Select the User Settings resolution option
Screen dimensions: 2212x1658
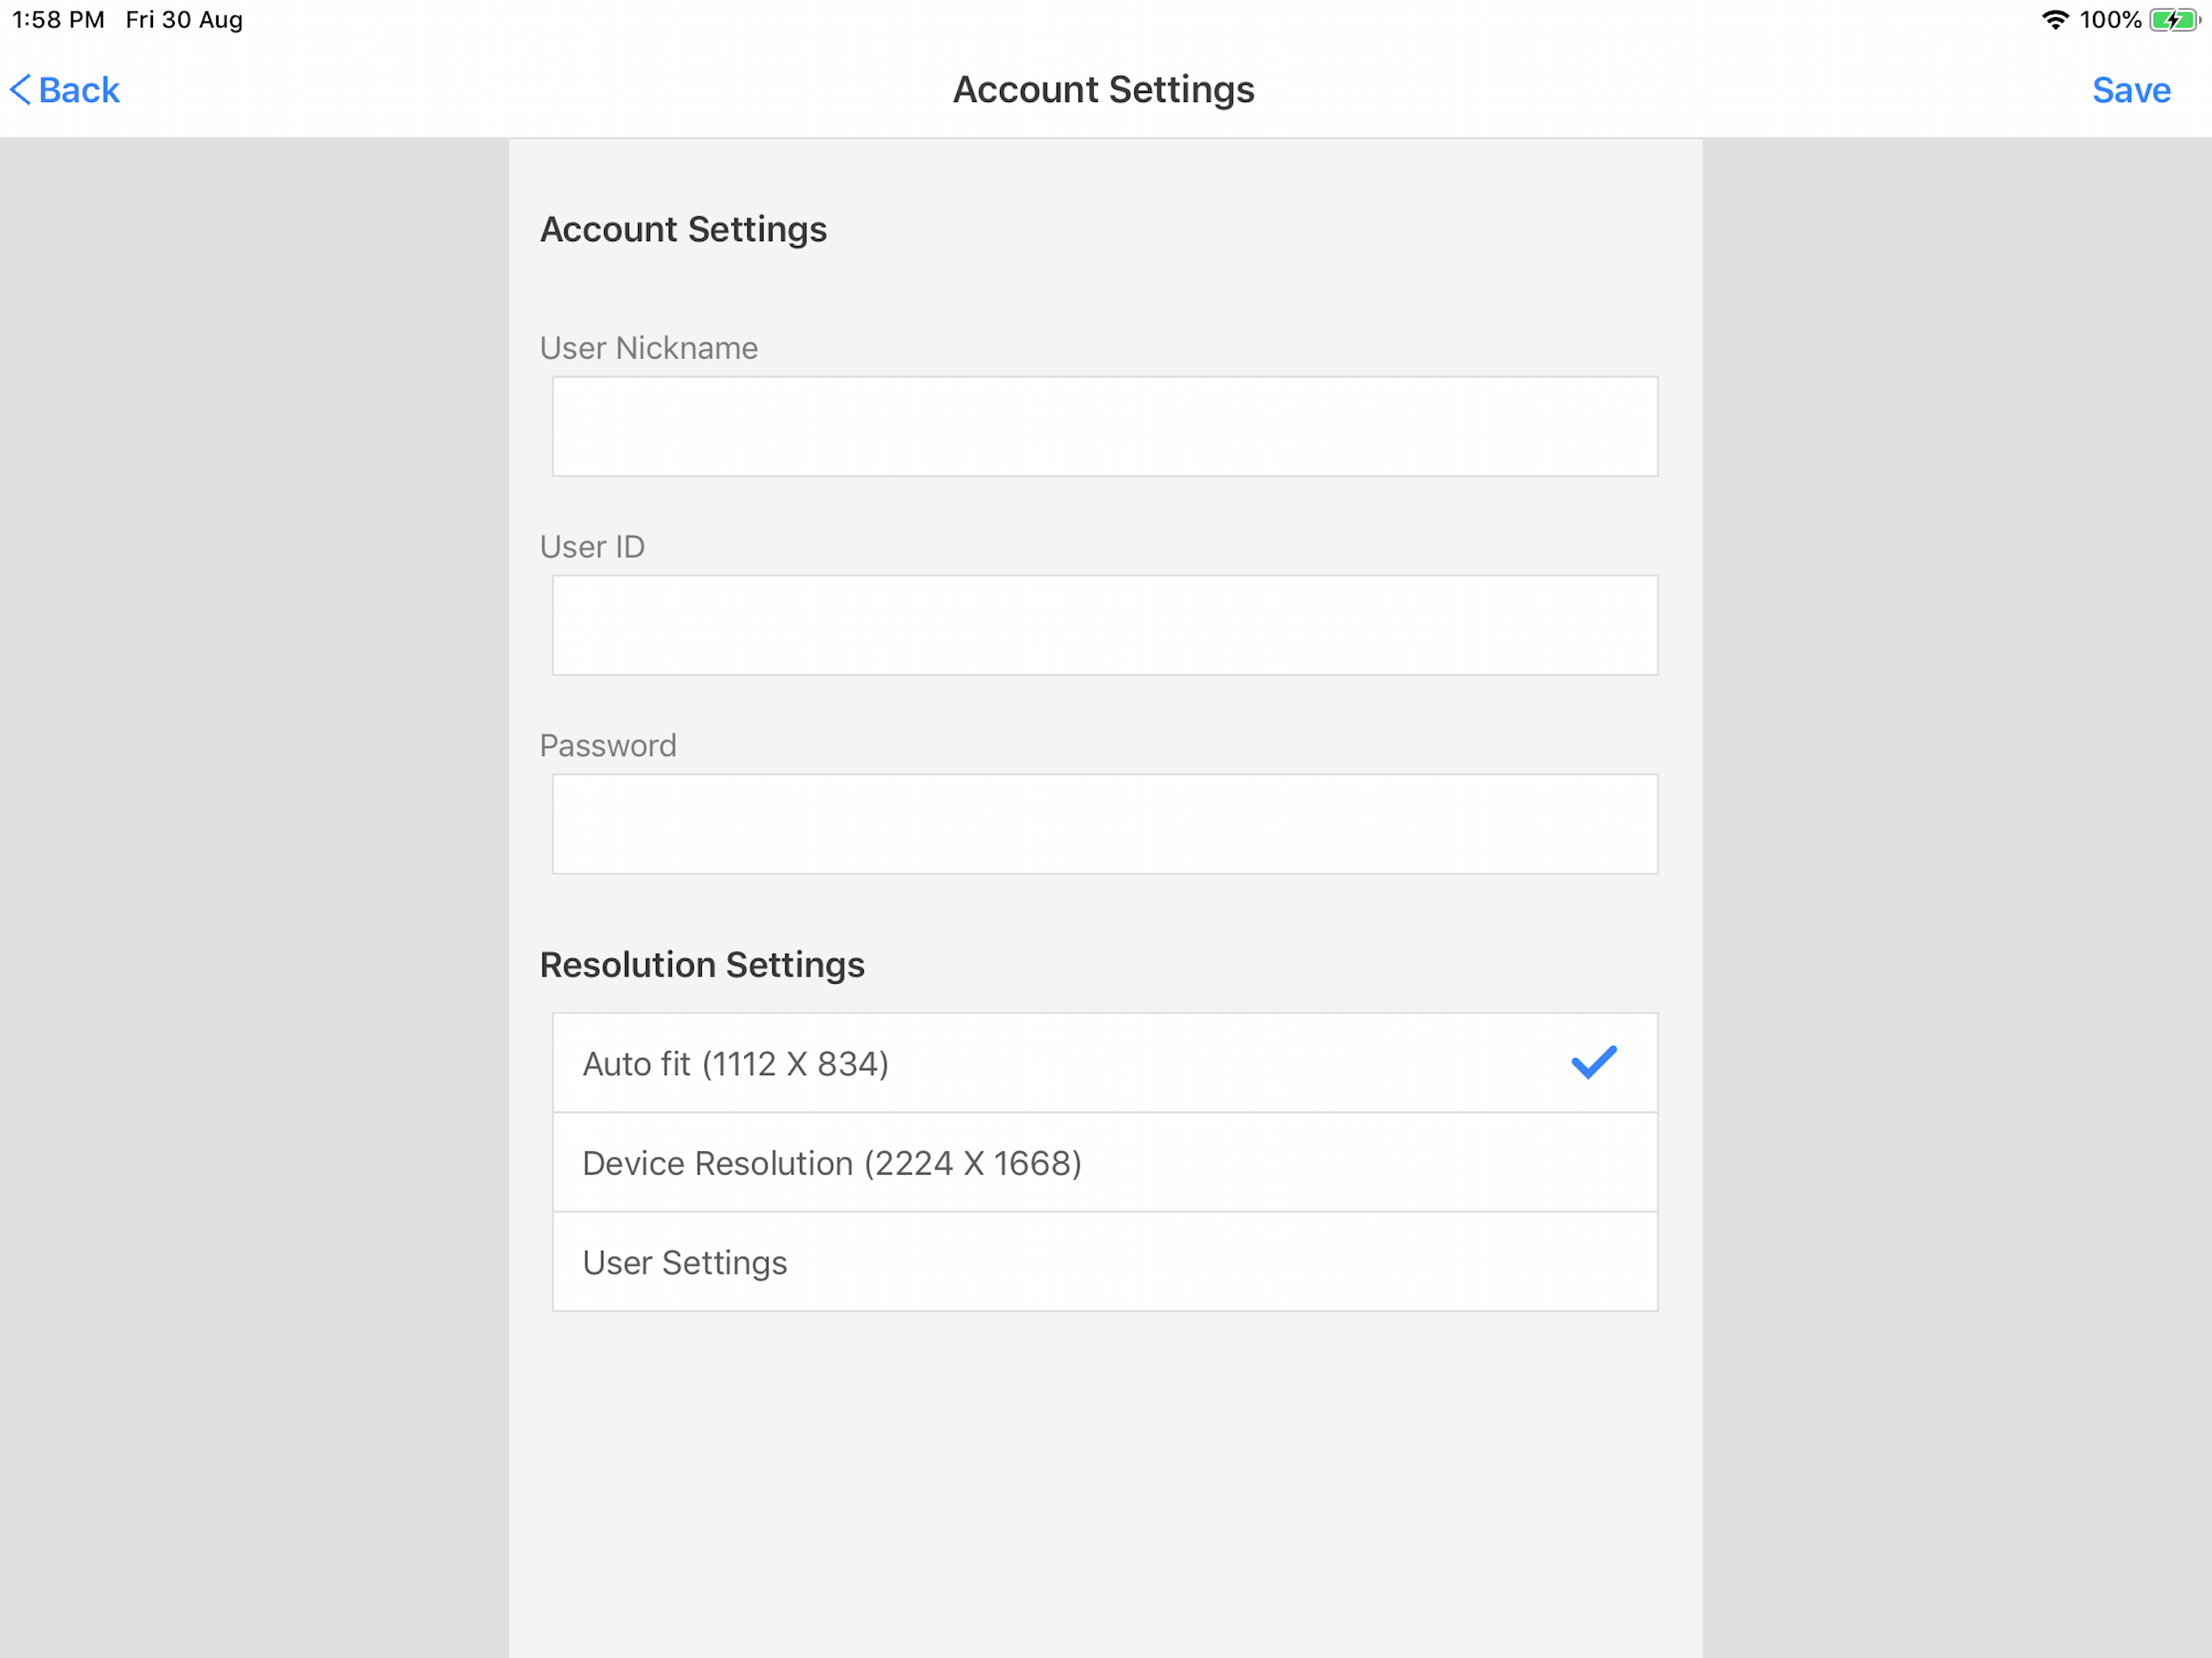[x=1105, y=1262]
